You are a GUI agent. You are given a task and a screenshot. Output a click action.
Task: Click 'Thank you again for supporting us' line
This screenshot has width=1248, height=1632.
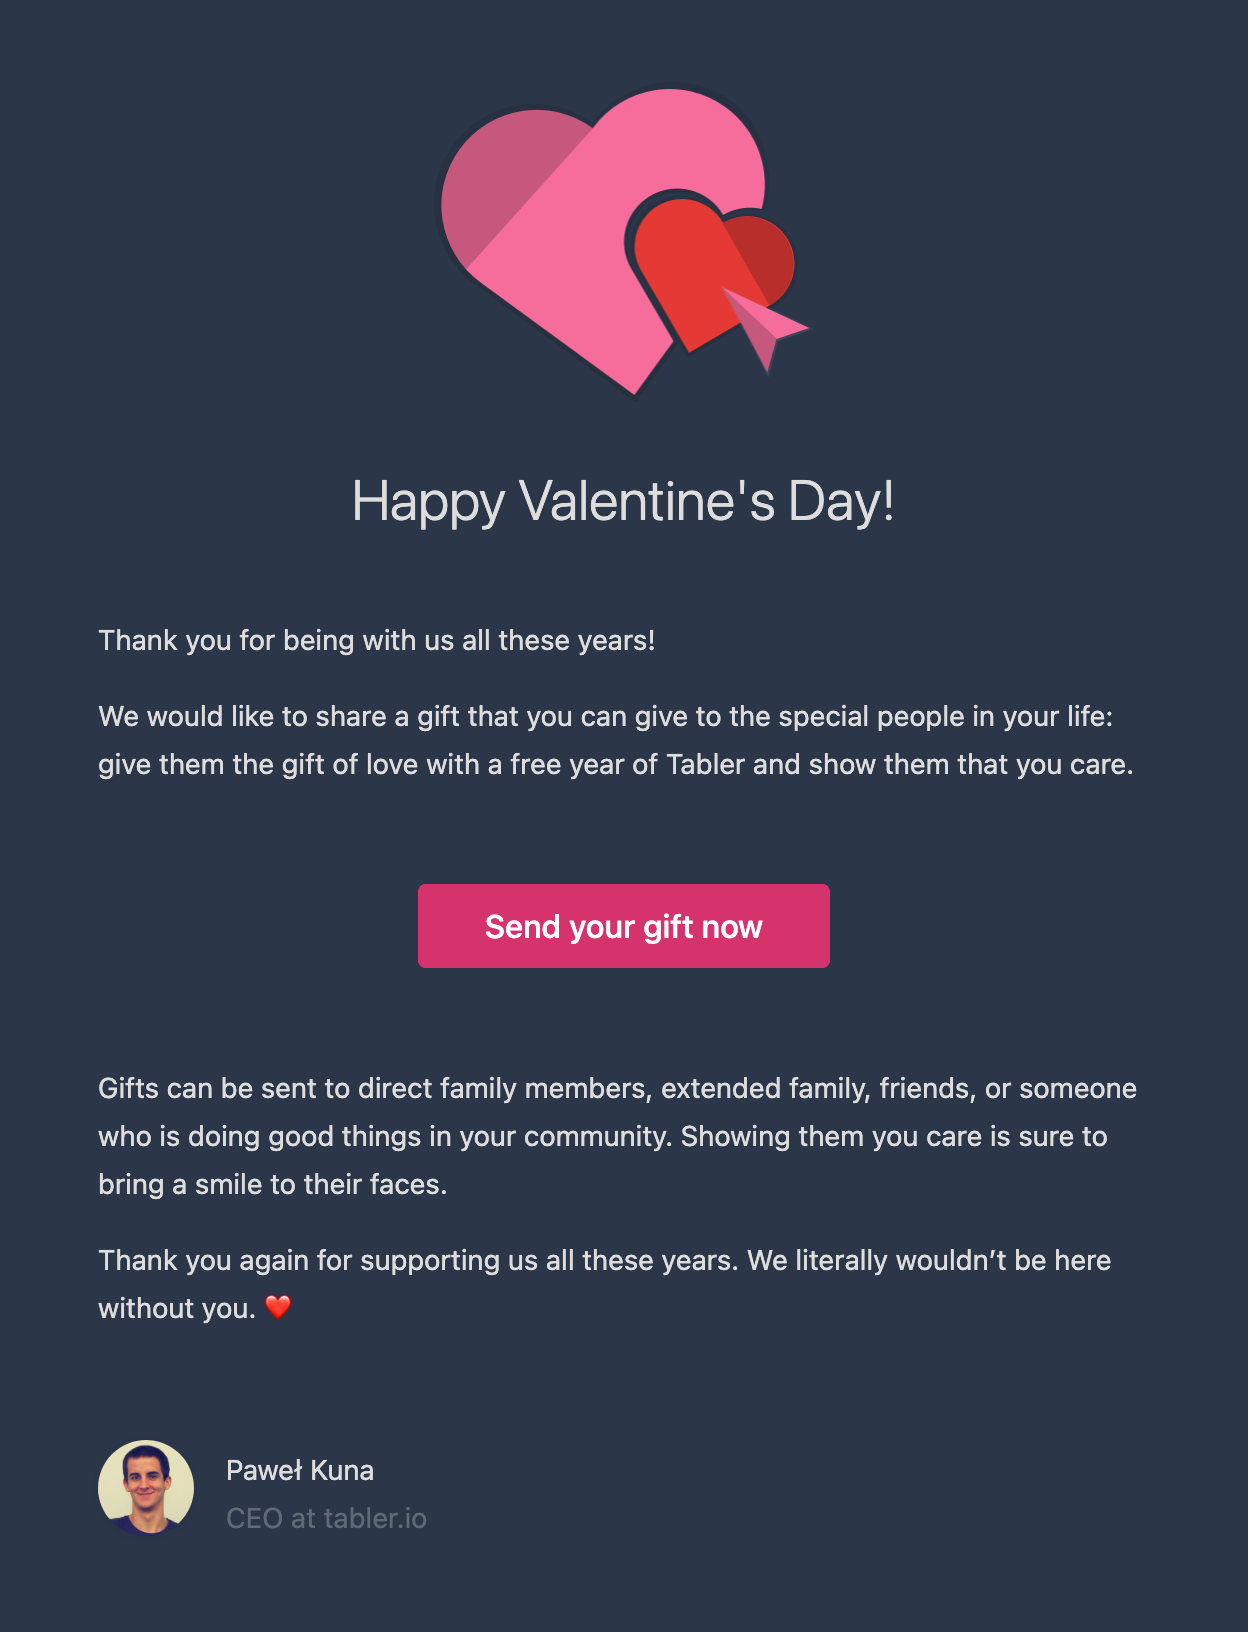coord(605,1260)
